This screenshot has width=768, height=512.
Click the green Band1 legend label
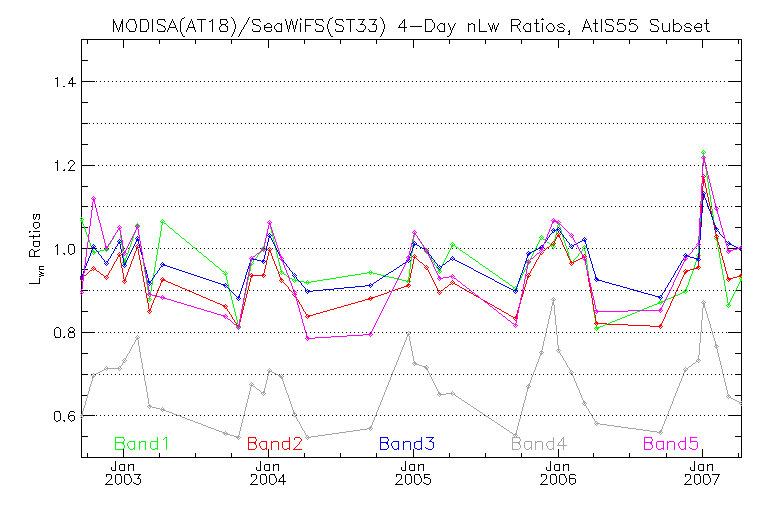click(142, 444)
